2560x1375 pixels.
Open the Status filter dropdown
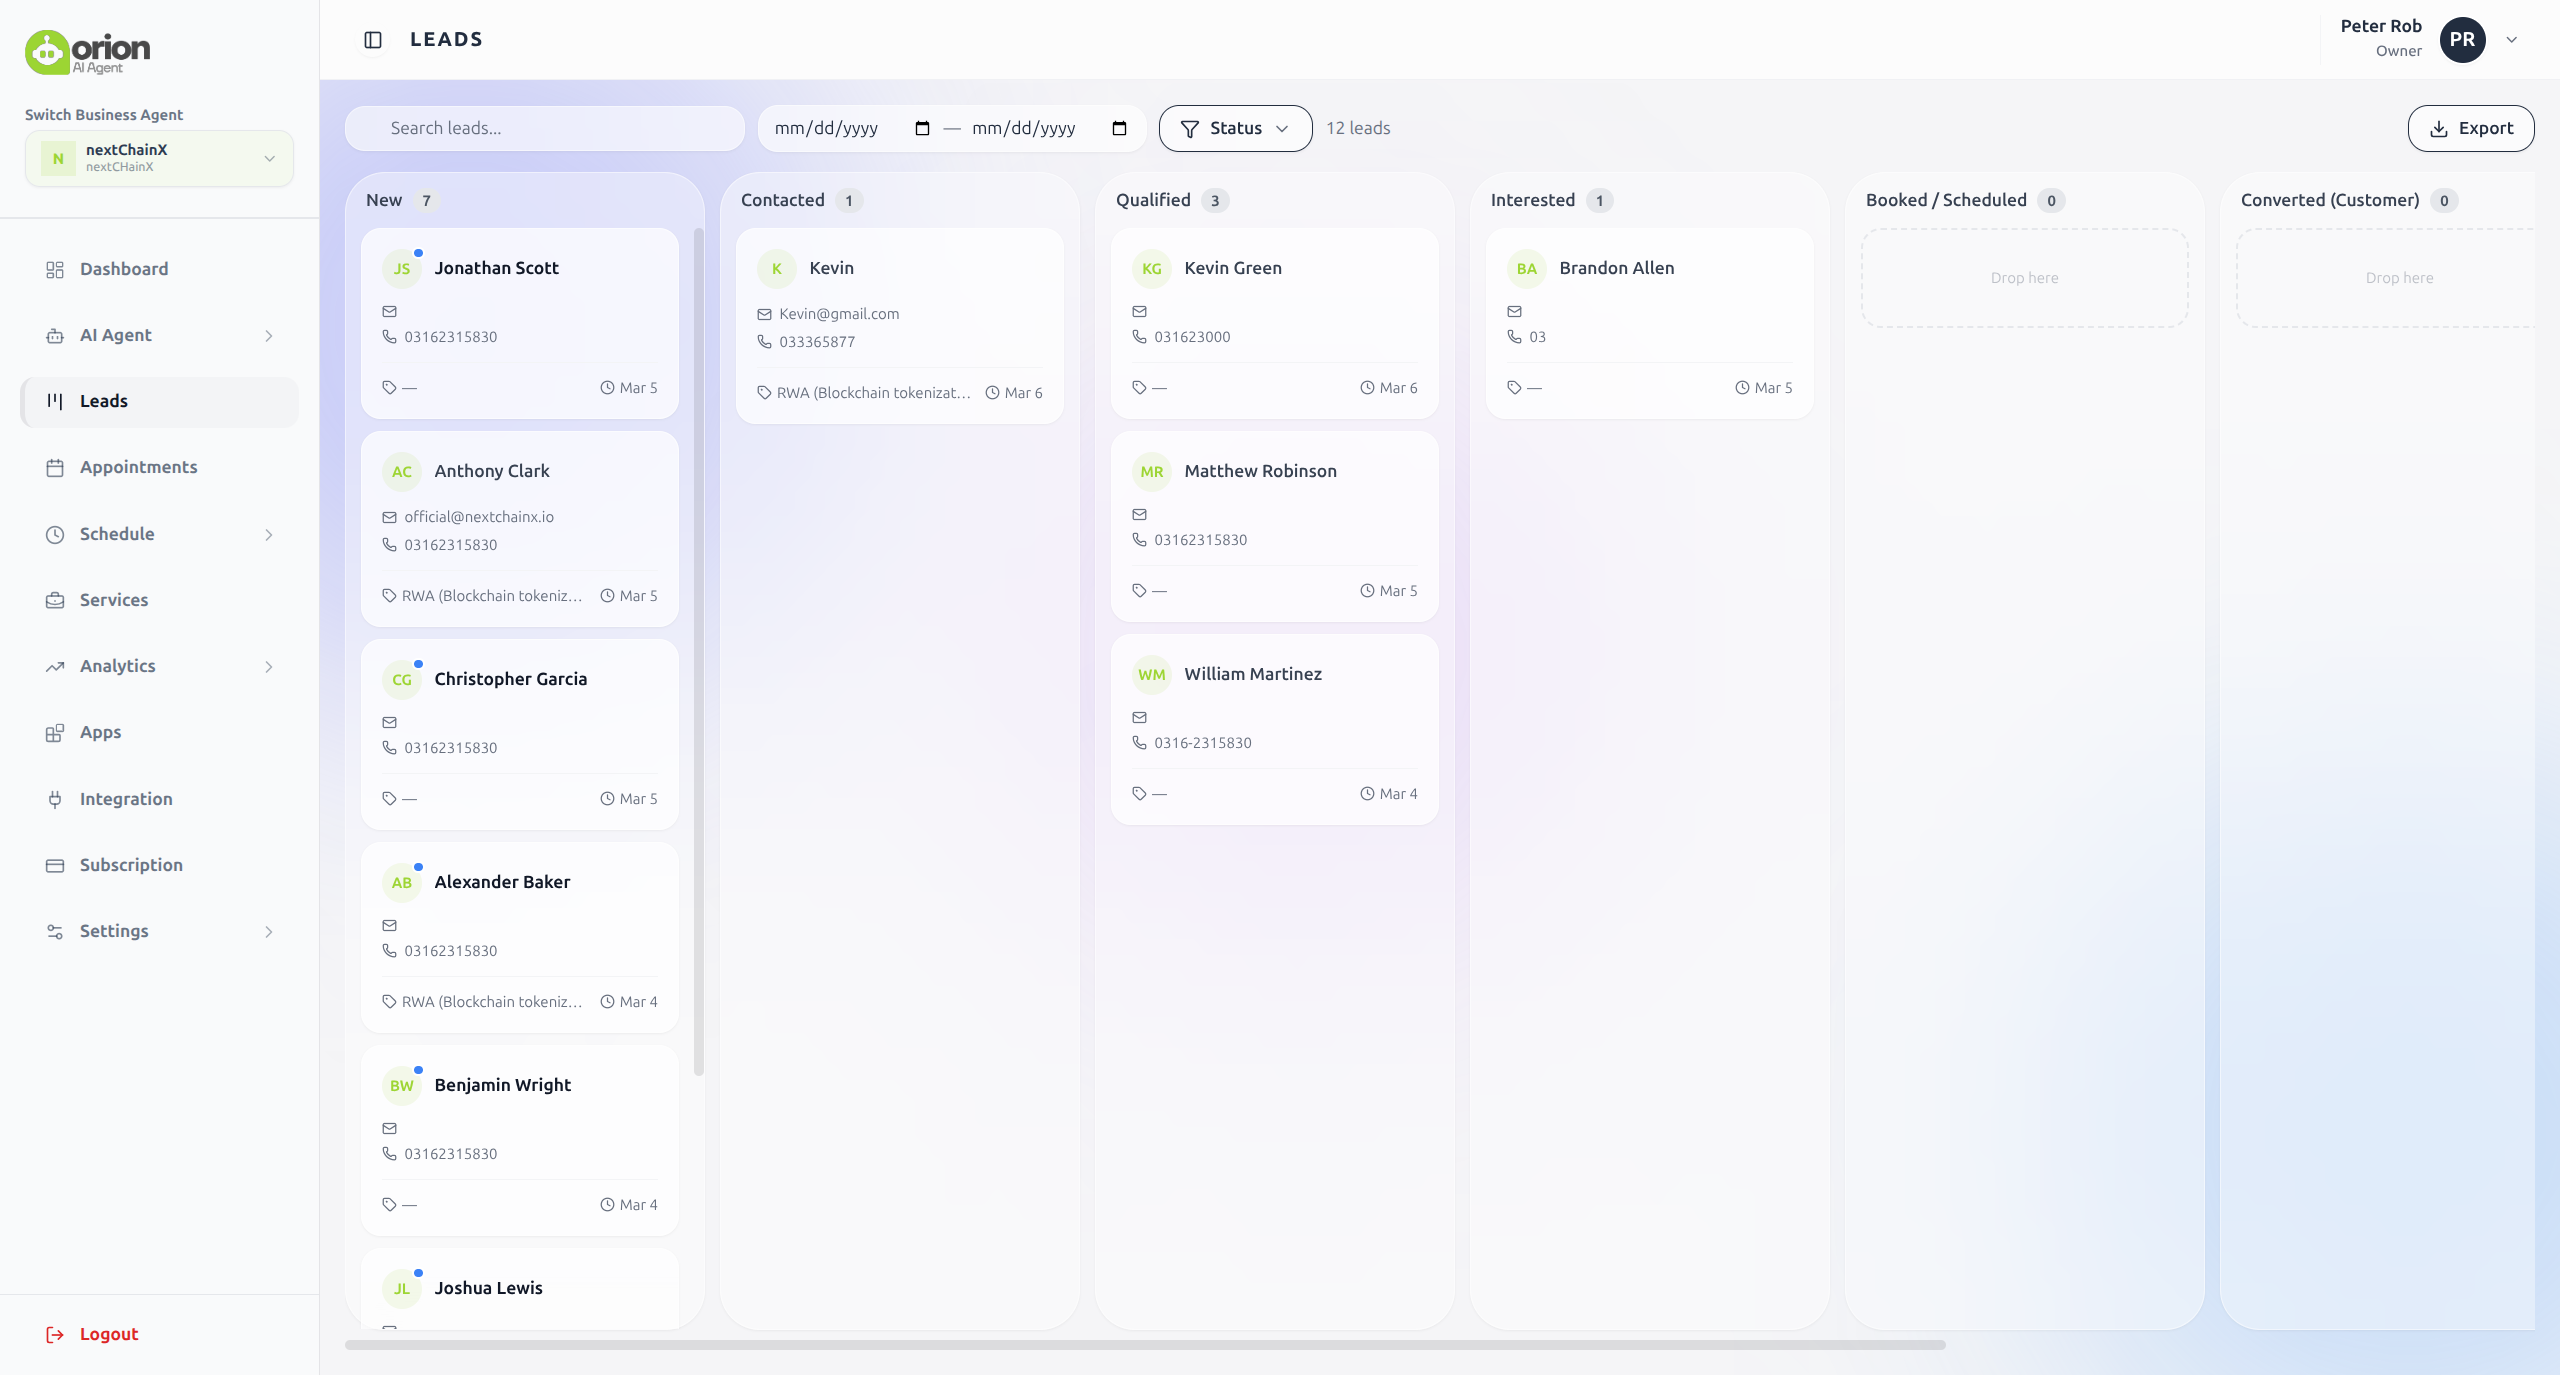tap(1234, 128)
